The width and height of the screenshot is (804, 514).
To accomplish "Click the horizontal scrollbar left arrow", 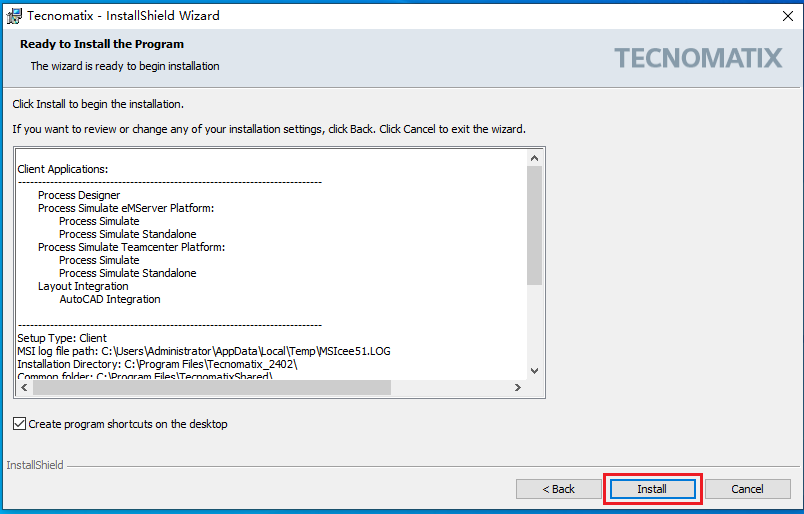I will click(24, 387).
